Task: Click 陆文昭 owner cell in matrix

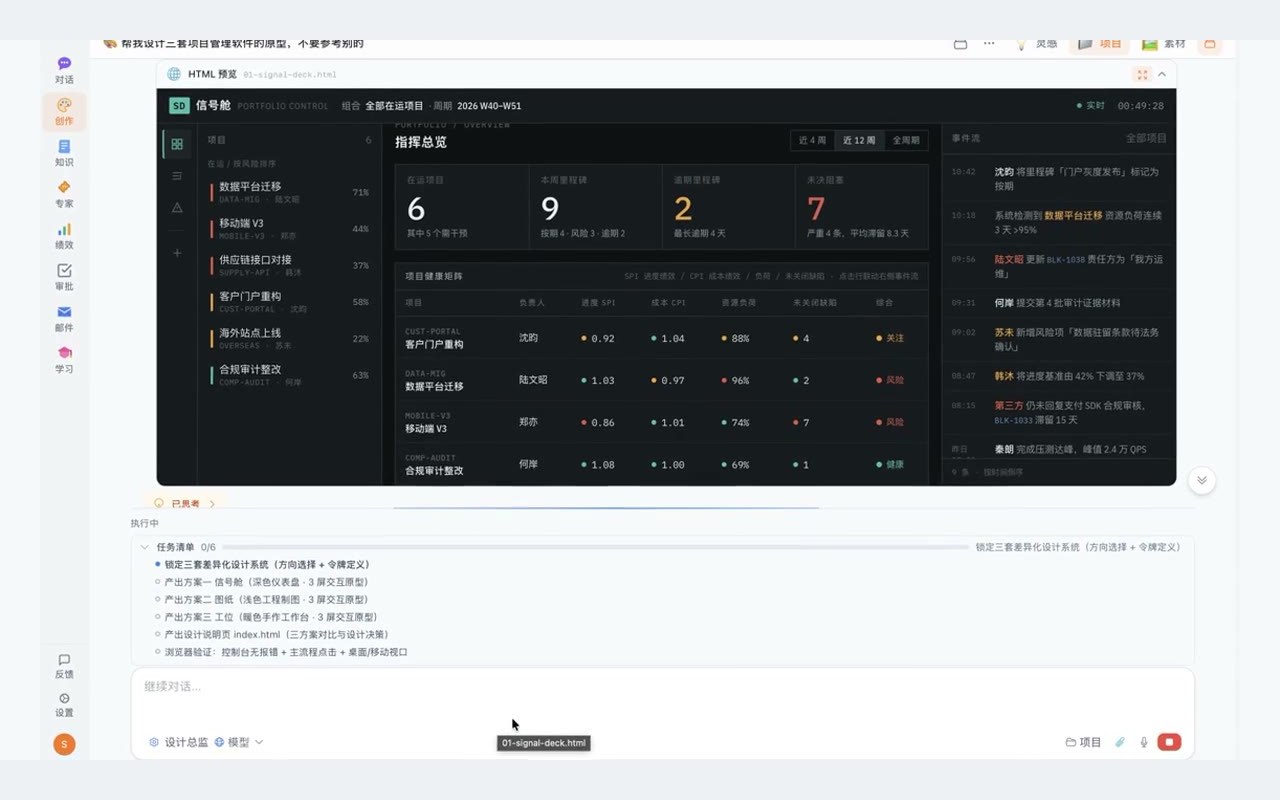Action: 533,380
